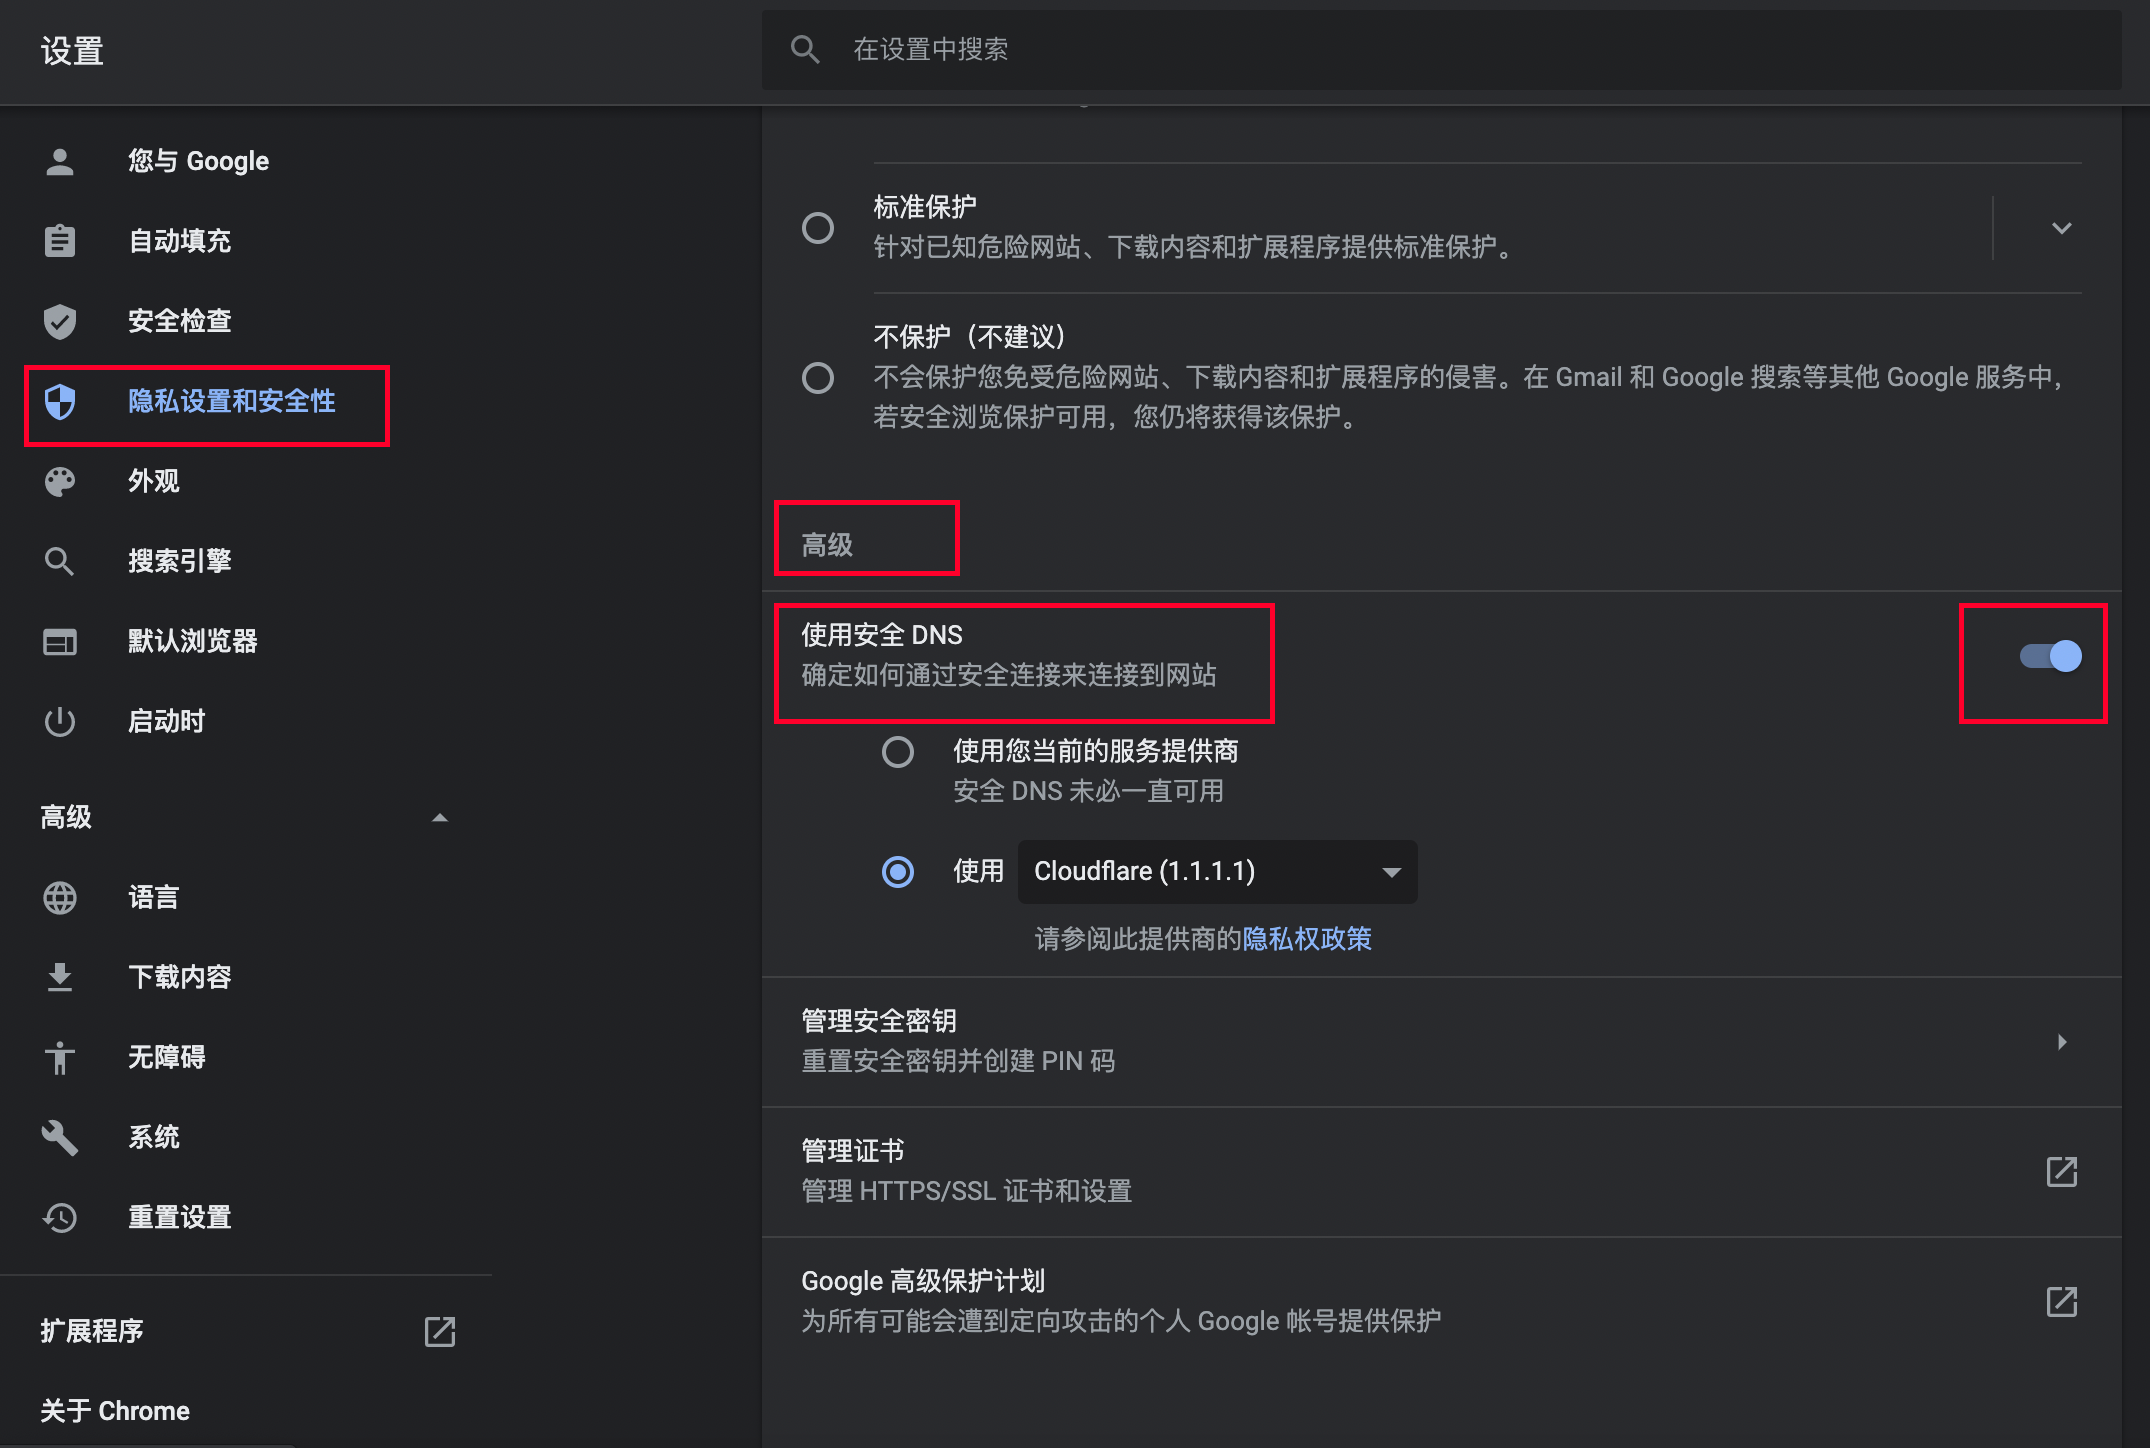The width and height of the screenshot is (2150, 1448).
Task: Click the 管理证书 row
Action: pyautogui.click(x=1441, y=1171)
